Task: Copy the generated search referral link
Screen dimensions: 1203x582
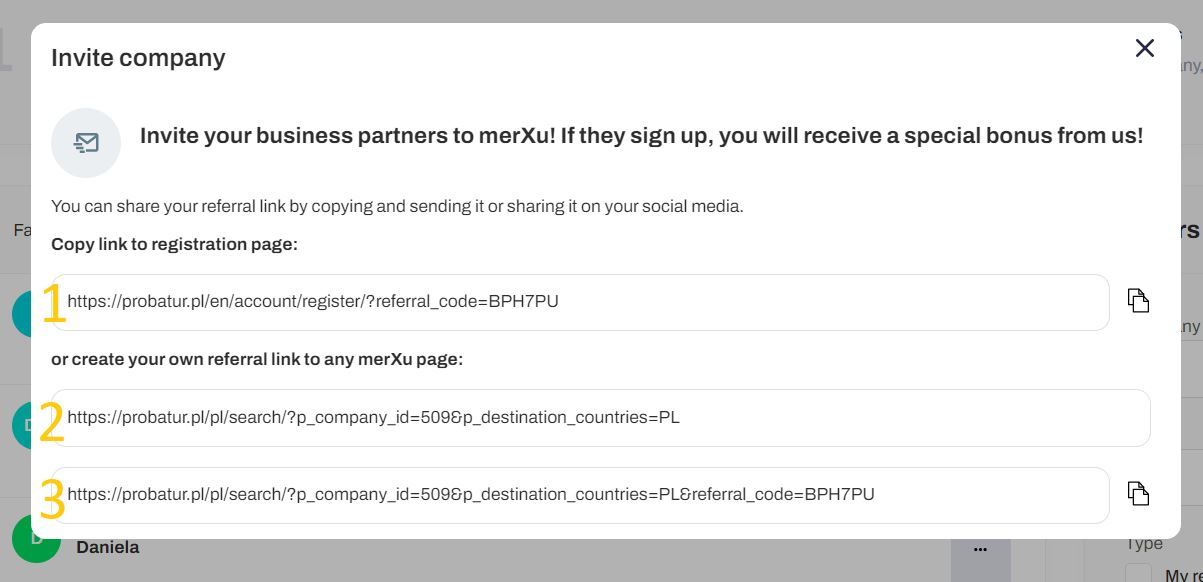Action: (1138, 494)
